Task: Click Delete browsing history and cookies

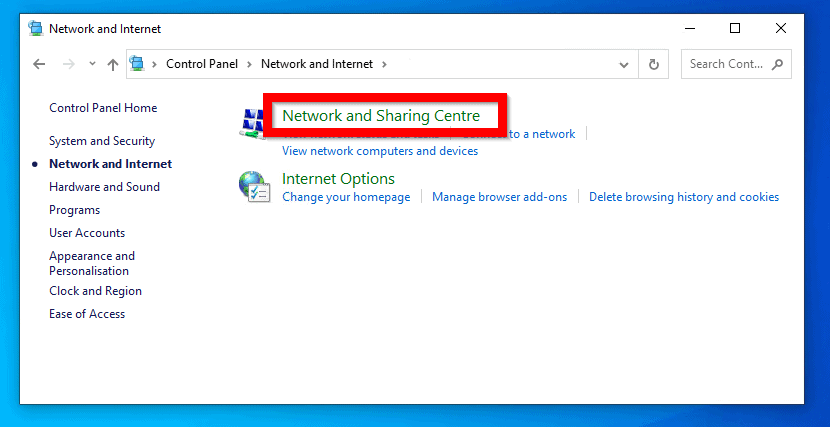Action: pos(684,197)
